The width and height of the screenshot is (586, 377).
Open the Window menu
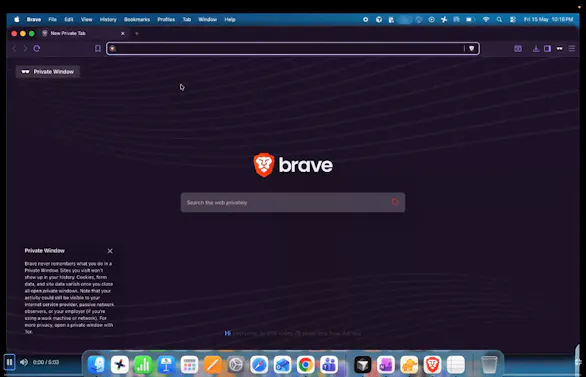tap(207, 19)
